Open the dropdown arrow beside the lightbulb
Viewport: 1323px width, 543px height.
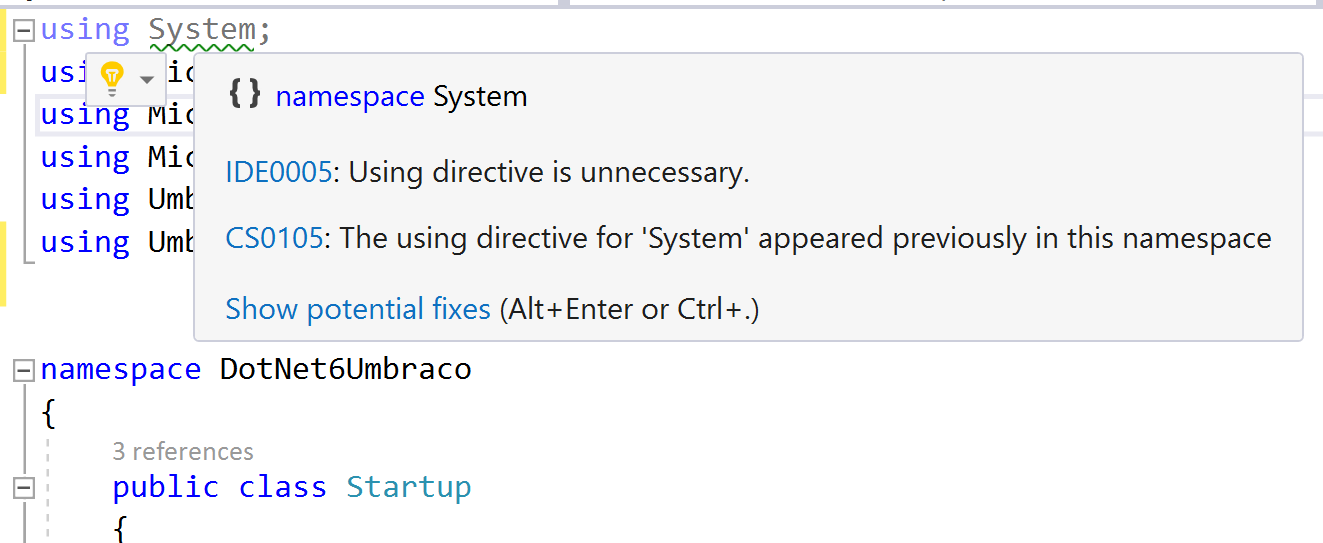(147, 80)
